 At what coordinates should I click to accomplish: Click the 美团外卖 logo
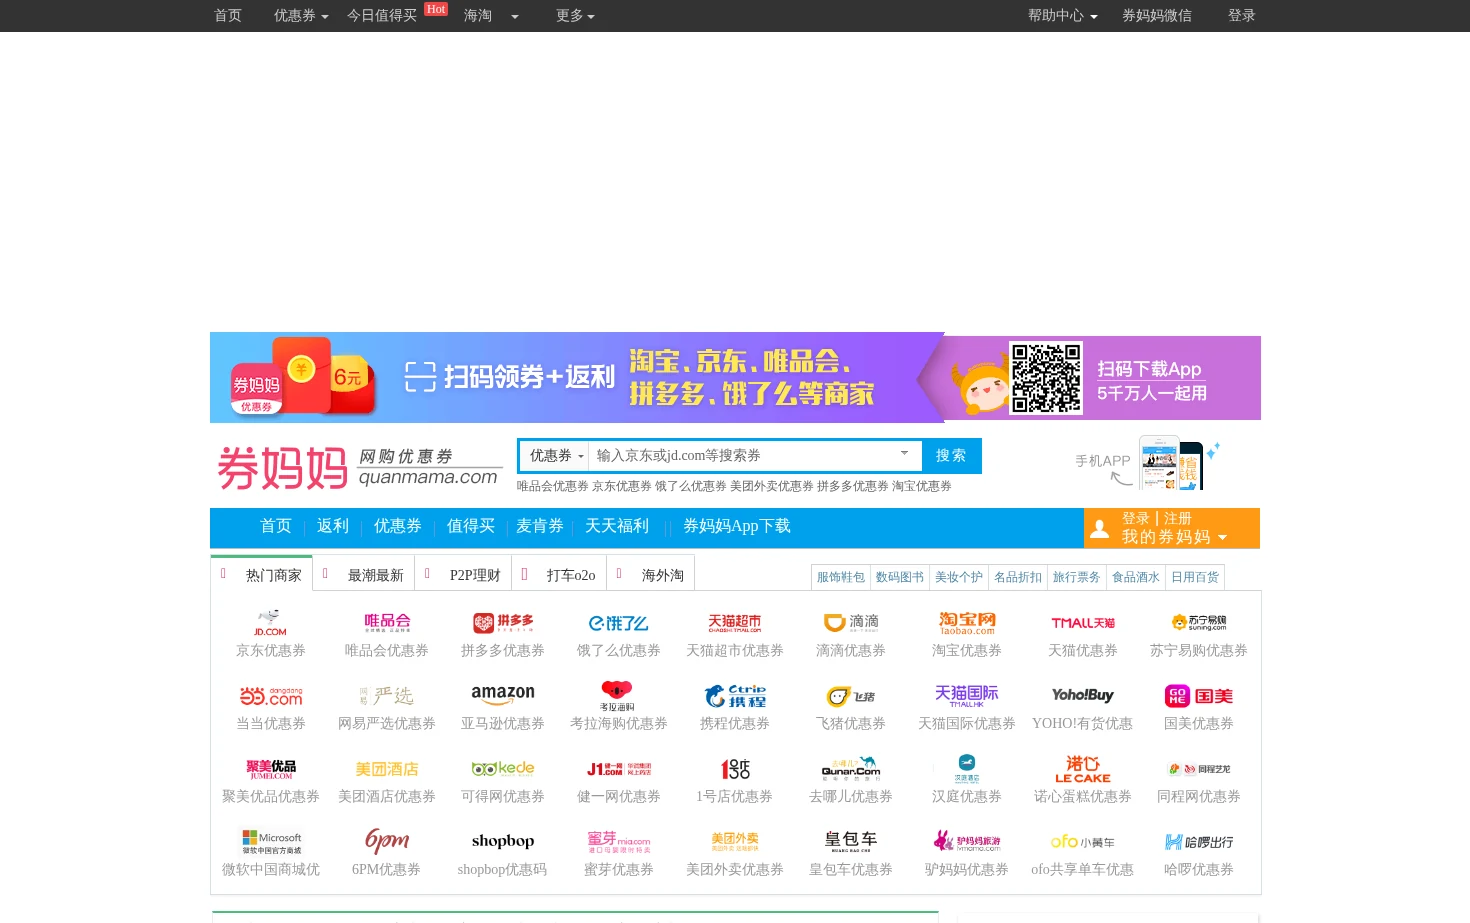pyautogui.click(x=734, y=841)
